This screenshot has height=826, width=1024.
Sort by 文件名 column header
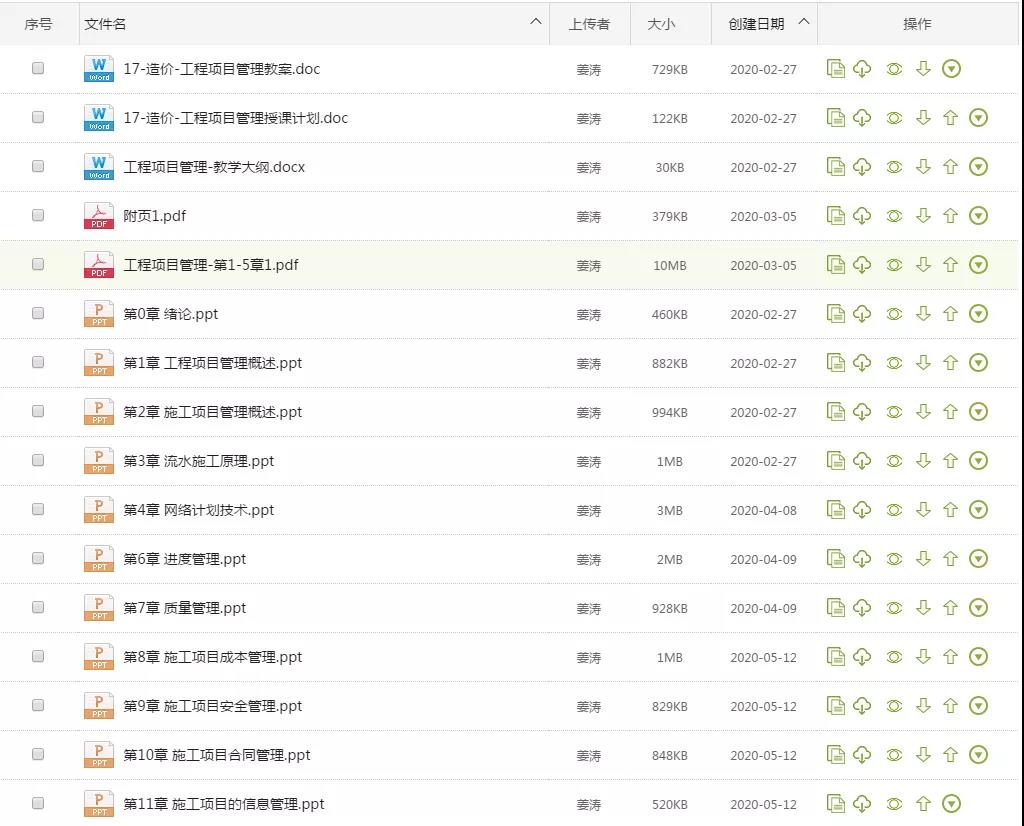106,24
